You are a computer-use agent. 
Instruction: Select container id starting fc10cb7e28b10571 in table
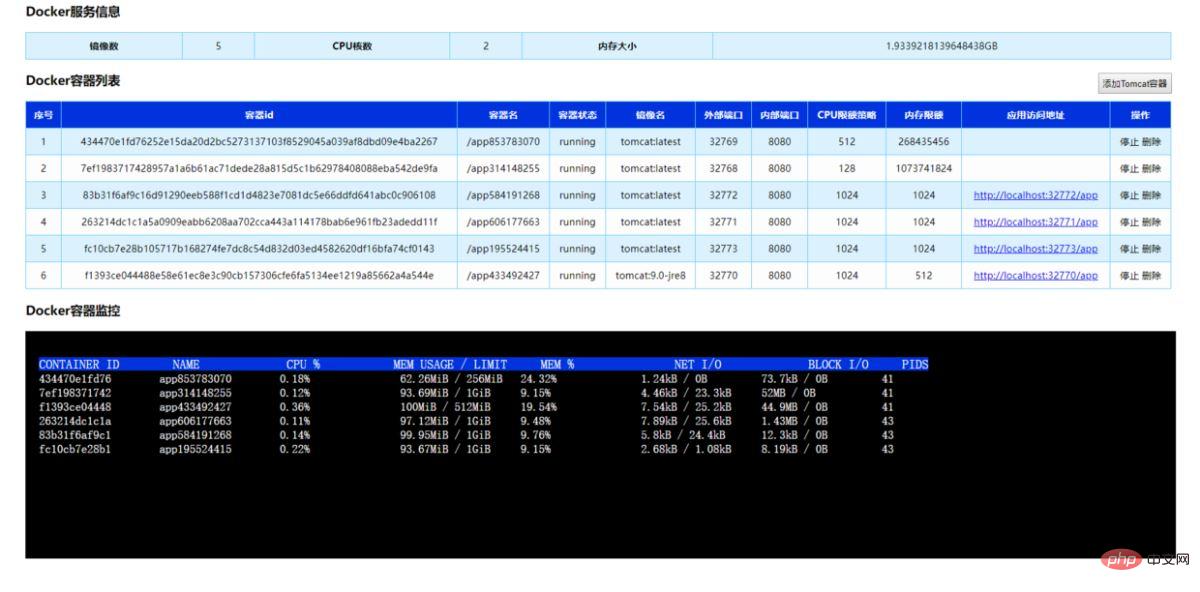click(259, 249)
